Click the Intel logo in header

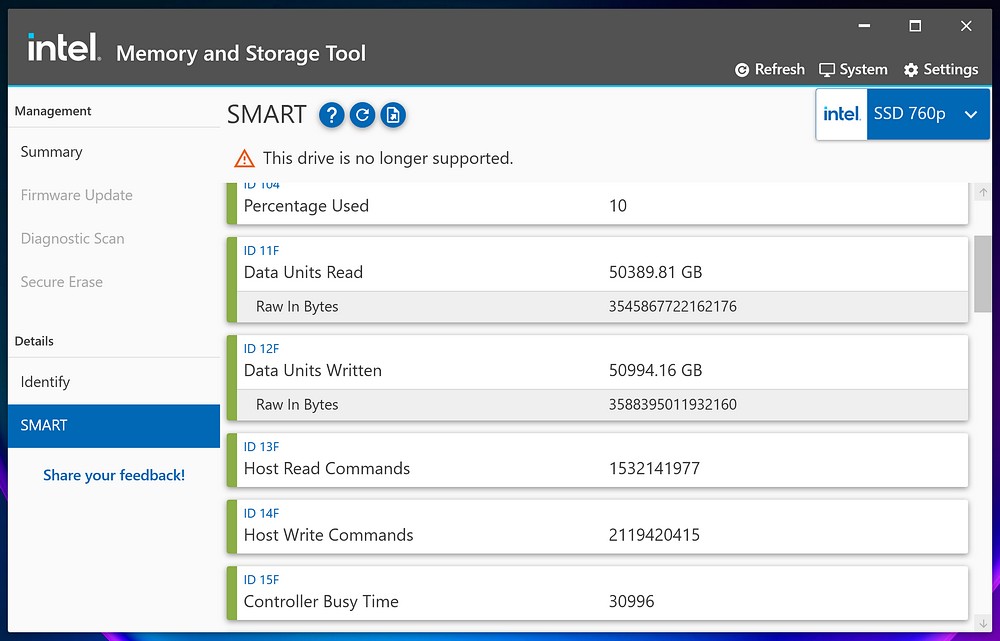tap(64, 47)
